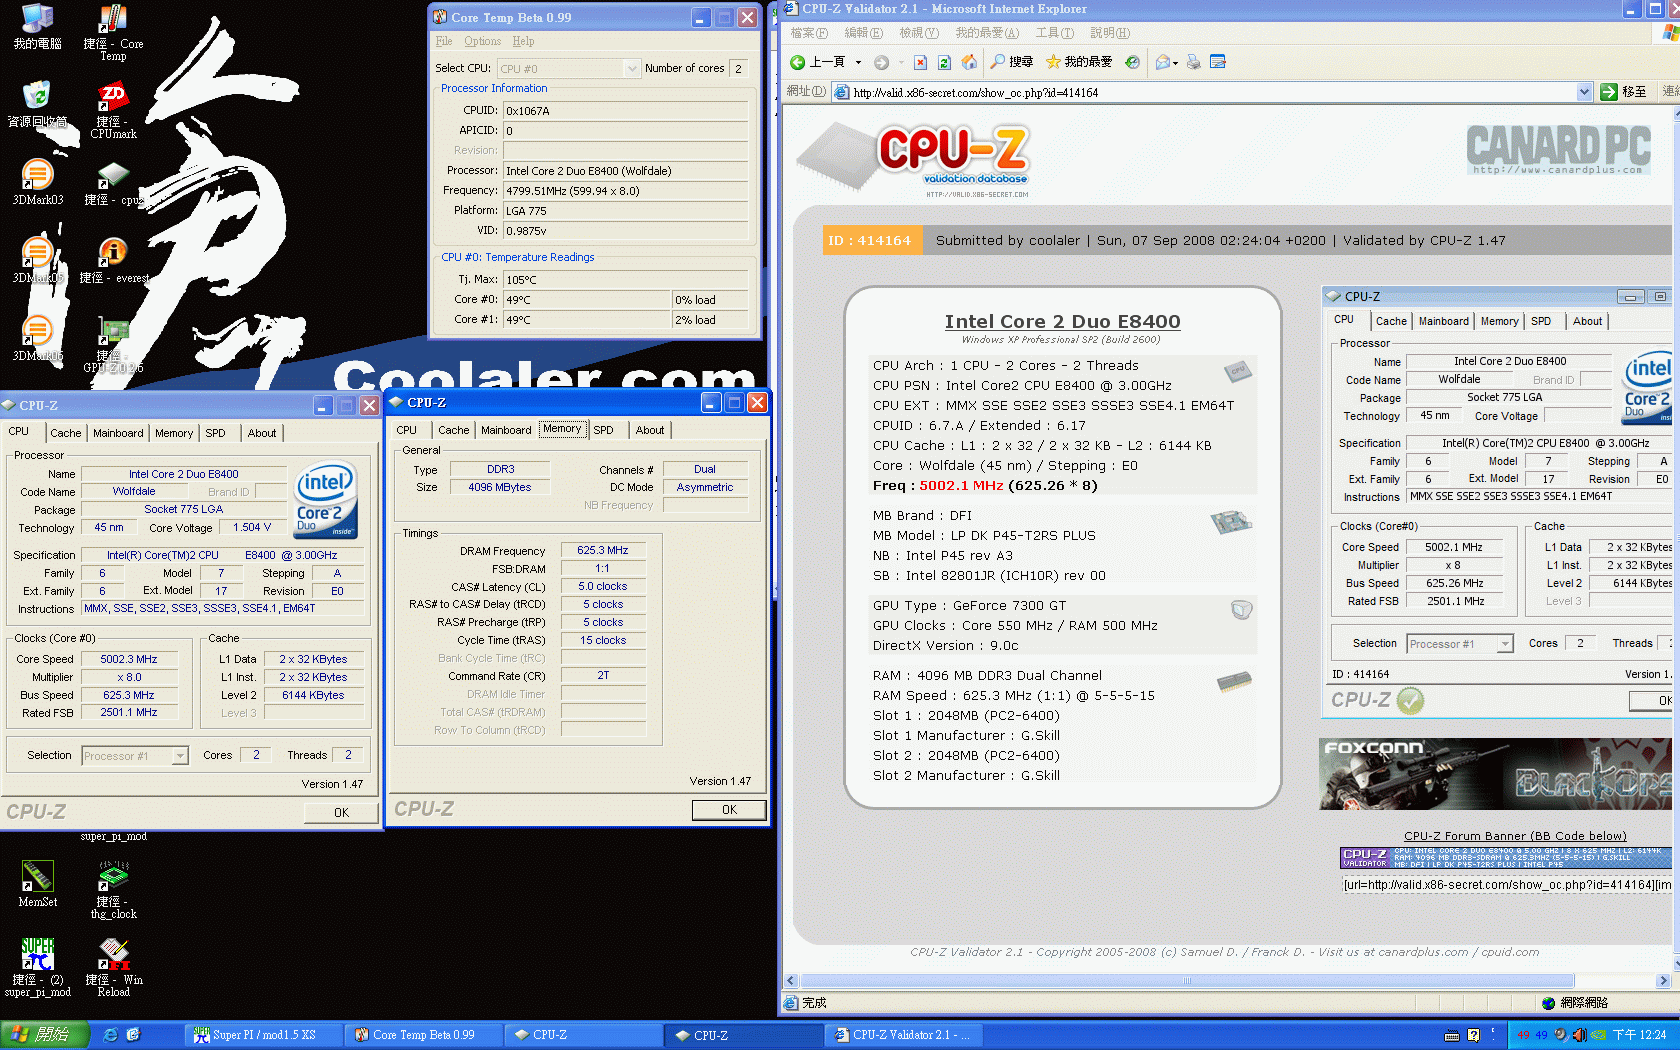Viewport: 1680px width, 1050px height.
Task: Stop page loading in Internet Explorer
Action: click(x=920, y=62)
